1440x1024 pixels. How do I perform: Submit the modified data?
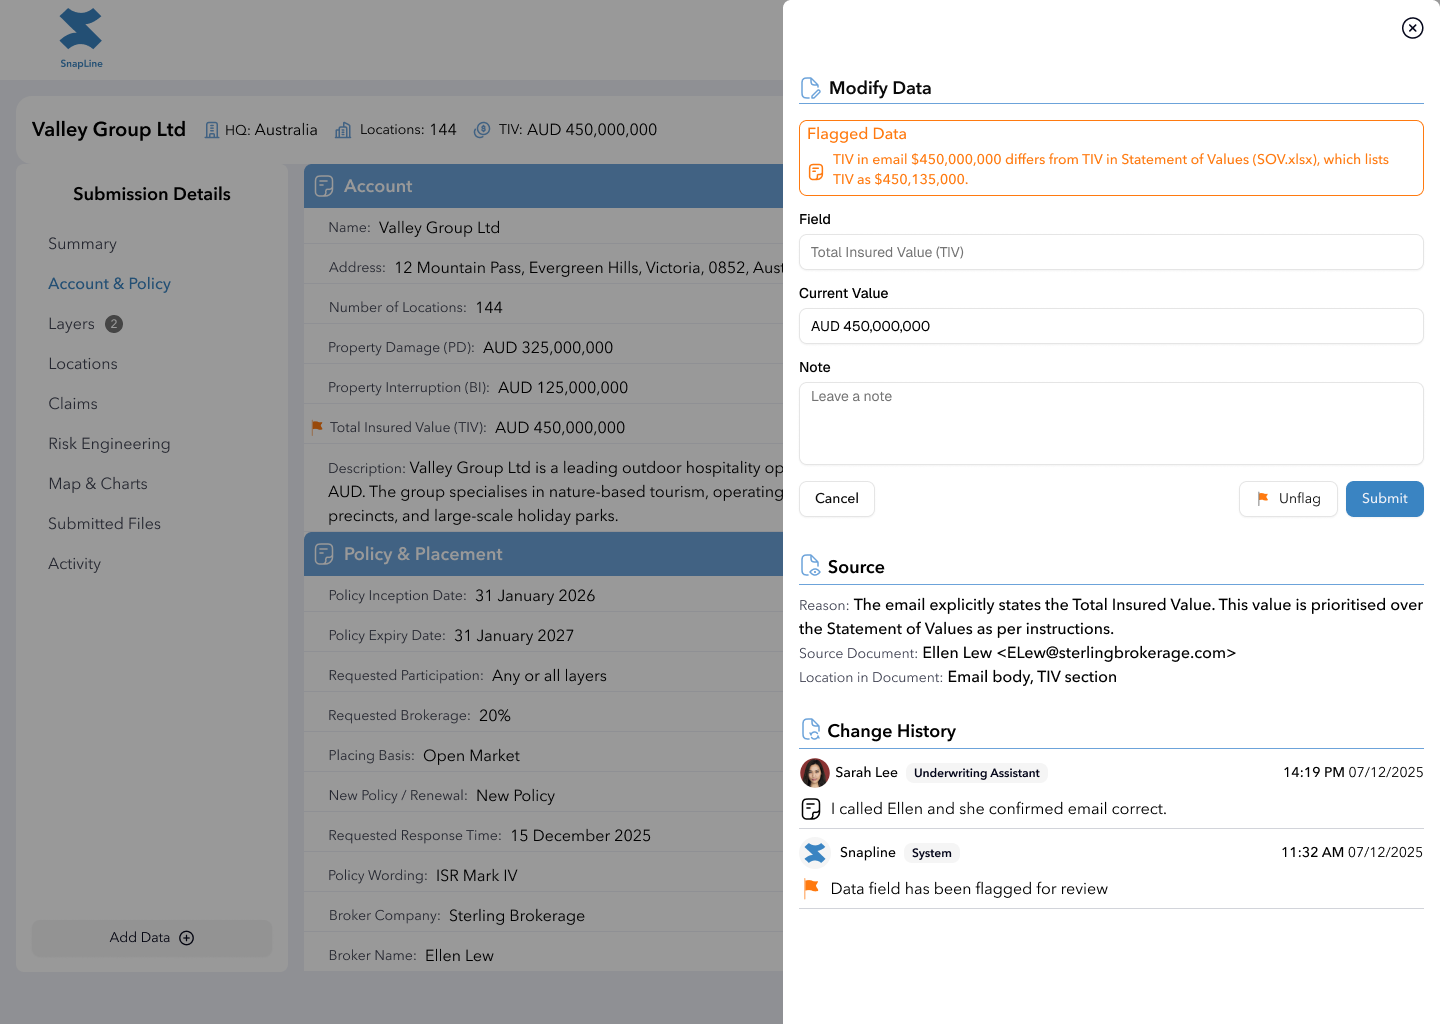1384,498
